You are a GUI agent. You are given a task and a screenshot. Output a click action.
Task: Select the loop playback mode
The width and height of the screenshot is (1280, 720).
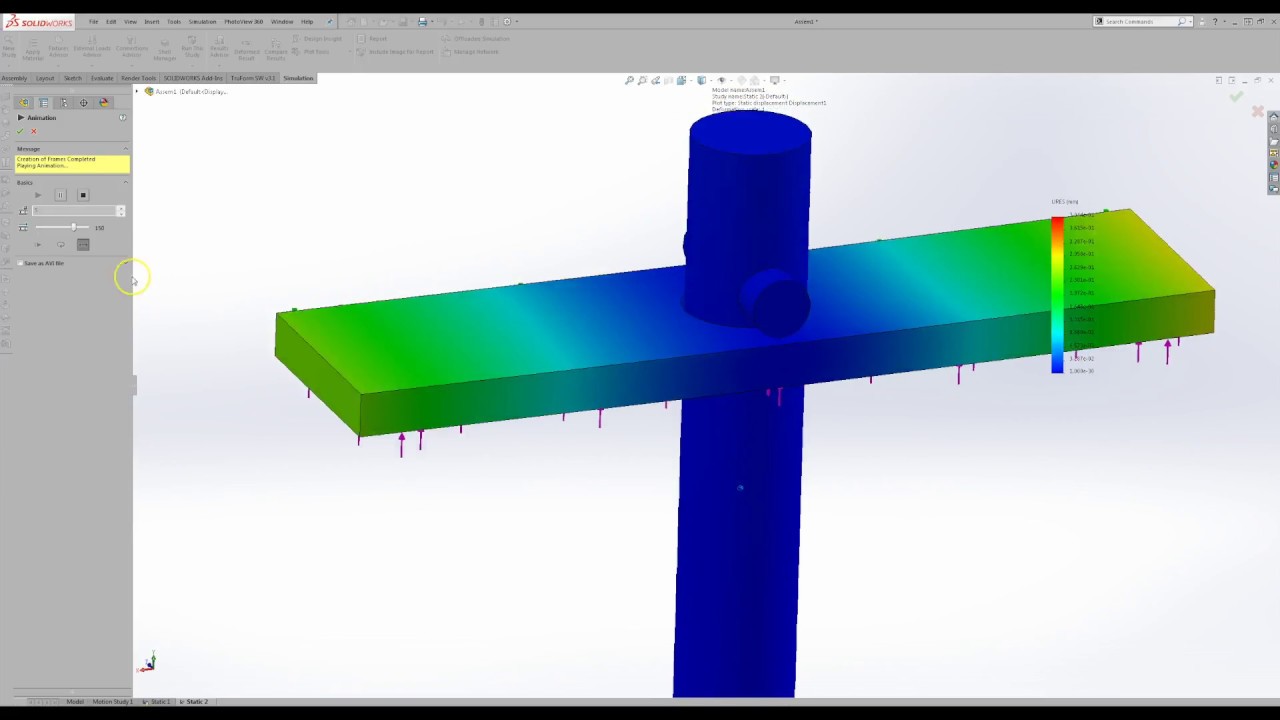pyautogui.click(x=60, y=245)
